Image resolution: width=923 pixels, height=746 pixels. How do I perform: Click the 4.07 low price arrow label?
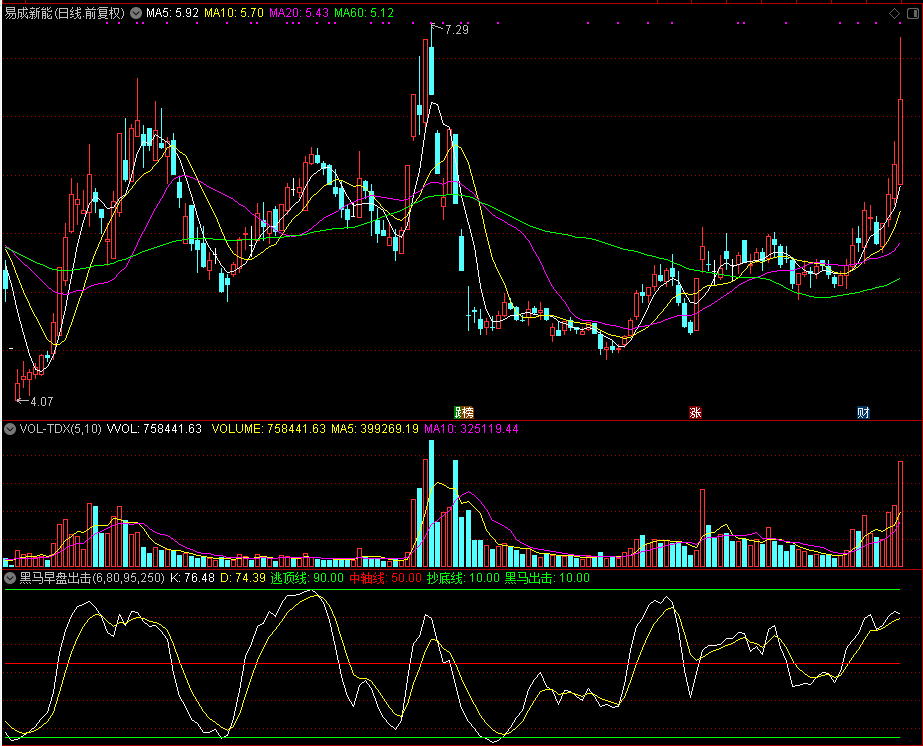pos(40,401)
